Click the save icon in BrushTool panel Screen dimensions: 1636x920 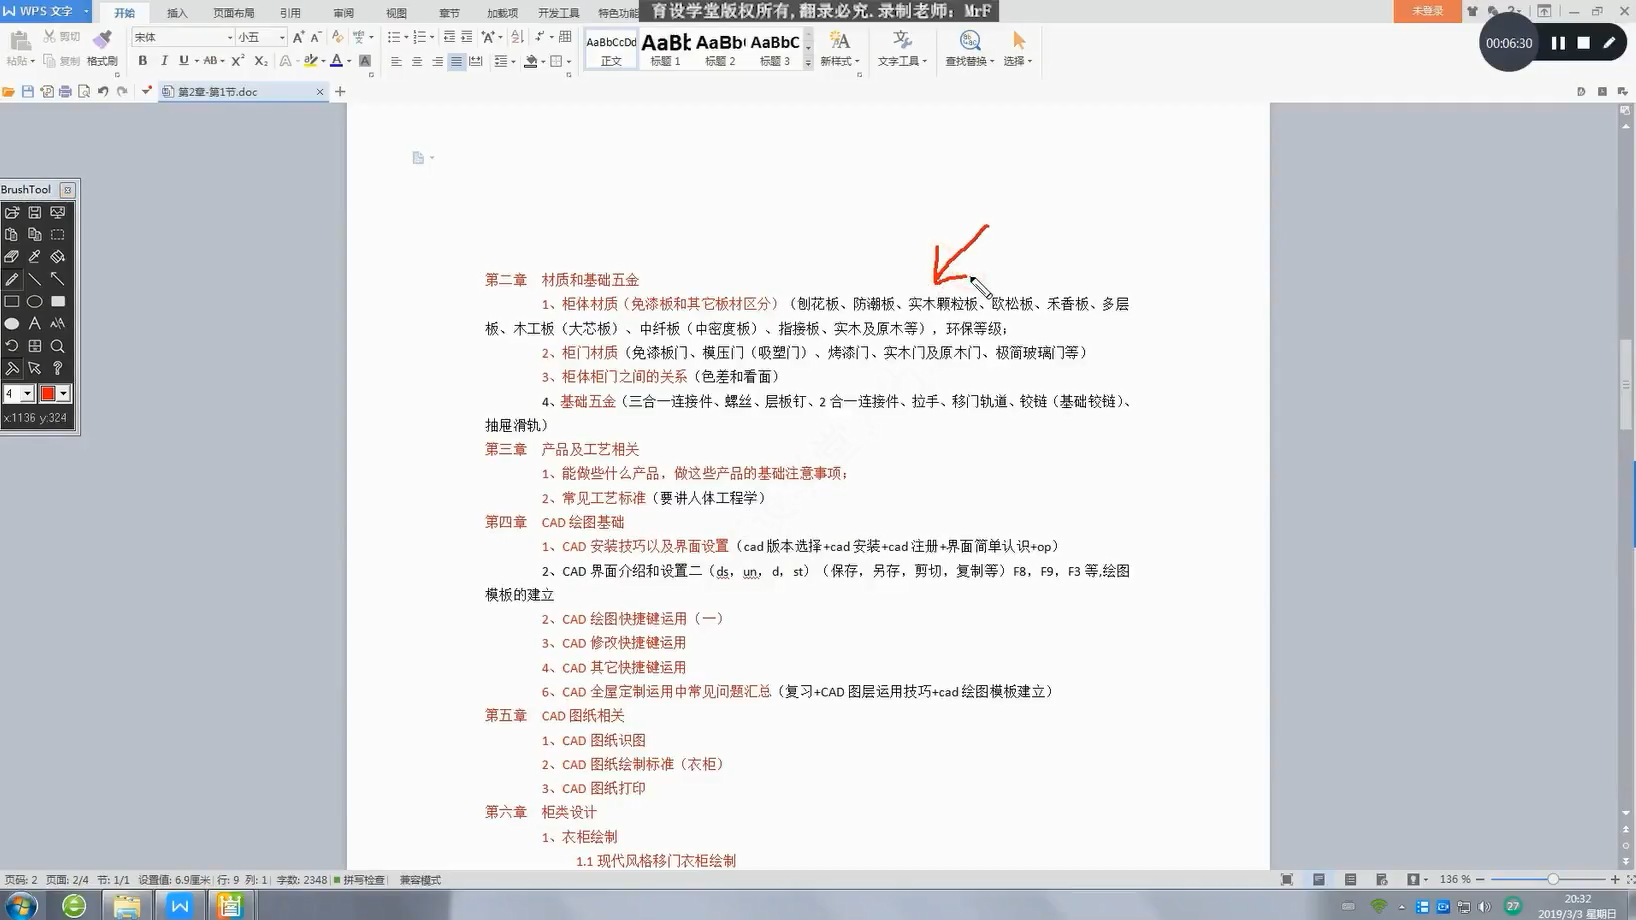[35, 212]
